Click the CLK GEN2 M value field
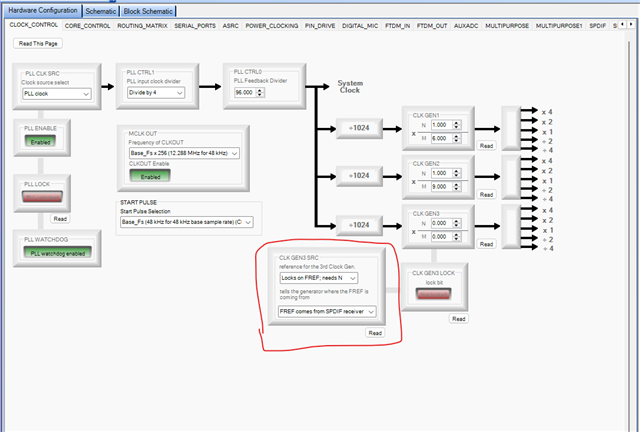Screen dimensions: 640x432 (x=441, y=187)
